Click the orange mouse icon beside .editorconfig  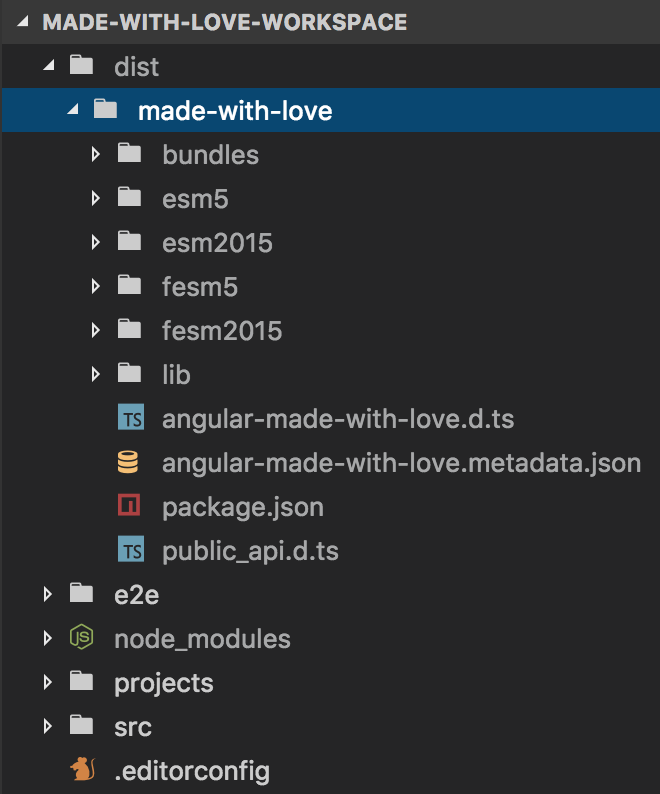pos(81,771)
